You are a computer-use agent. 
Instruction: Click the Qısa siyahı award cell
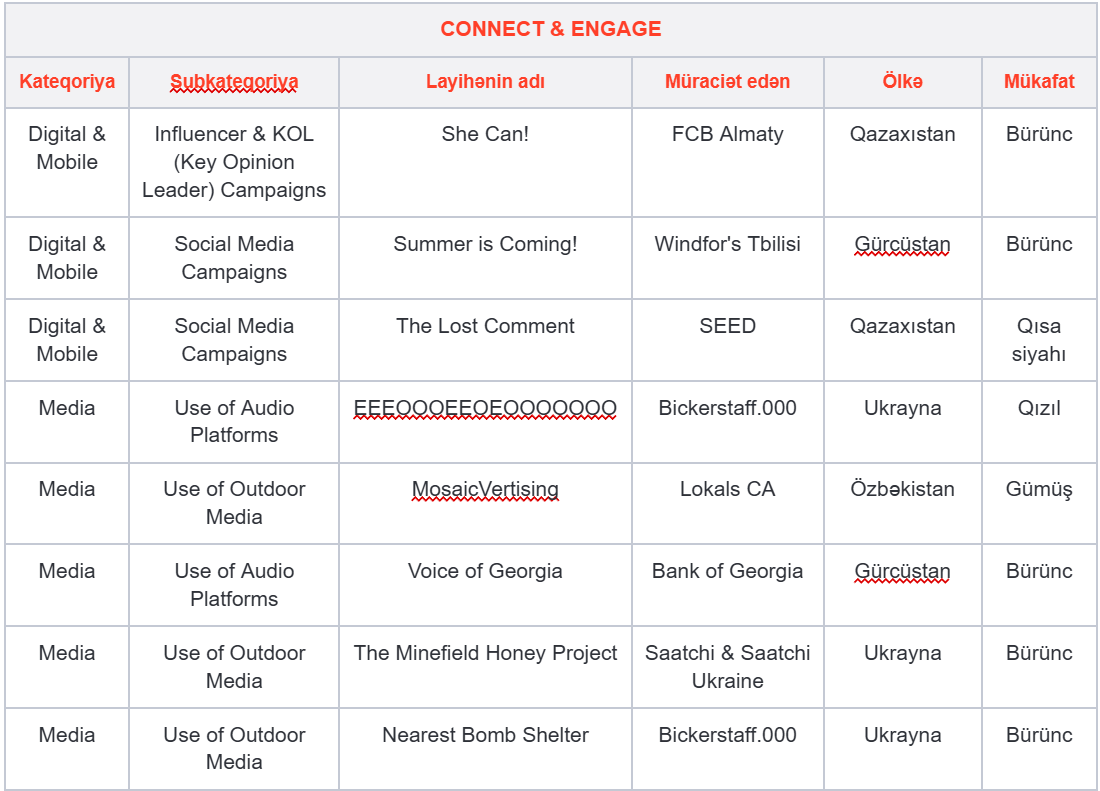[1039, 340]
